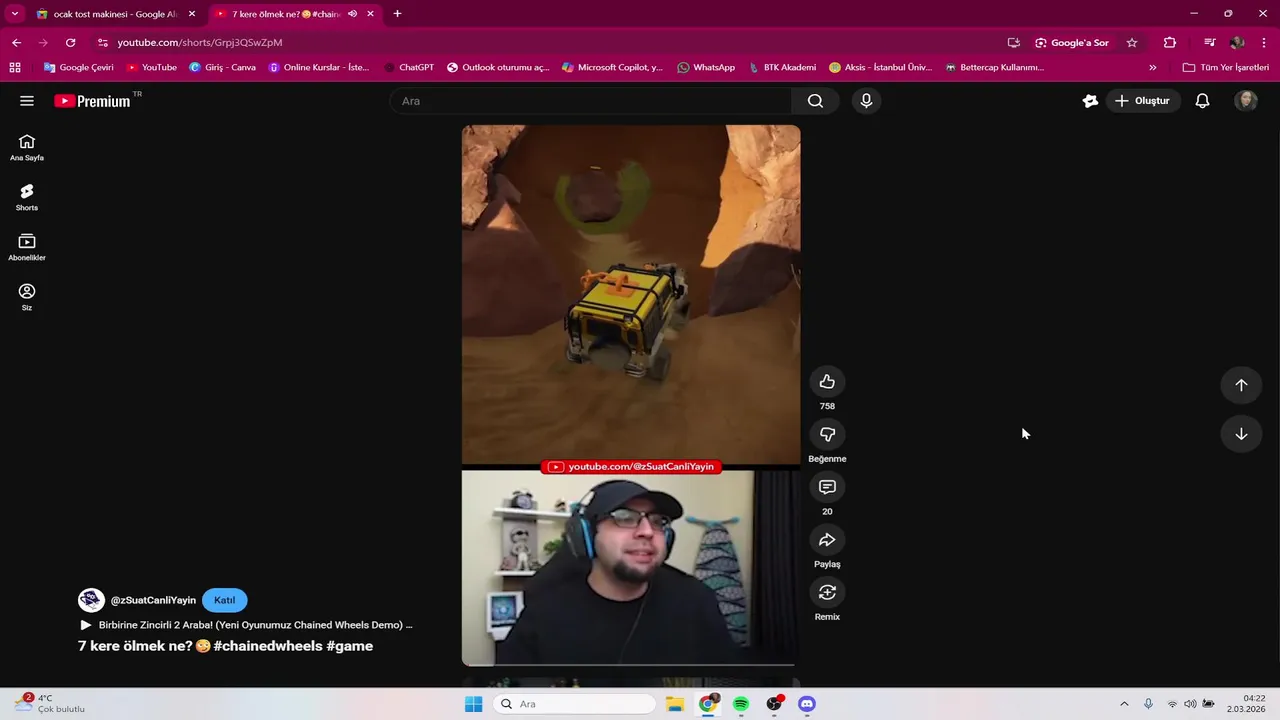Image resolution: width=1280 pixels, height=720 pixels.
Task: Open the Online Kurslar bookmark
Action: pyautogui.click(x=319, y=67)
